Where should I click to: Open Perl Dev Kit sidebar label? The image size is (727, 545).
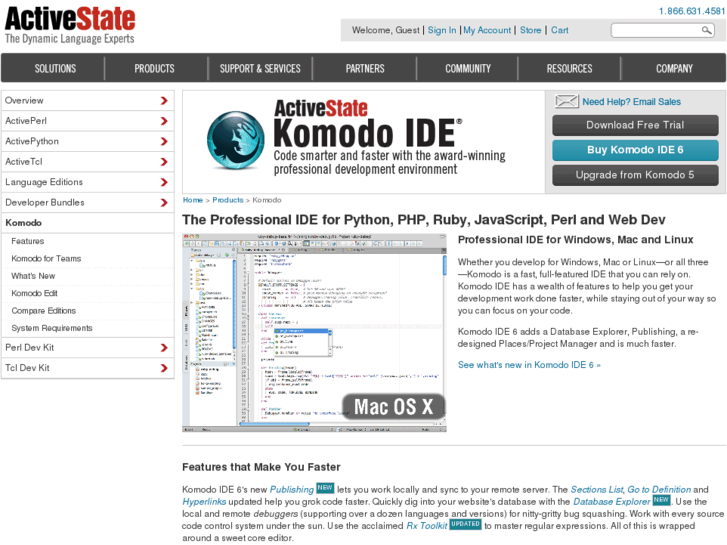click(29, 348)
